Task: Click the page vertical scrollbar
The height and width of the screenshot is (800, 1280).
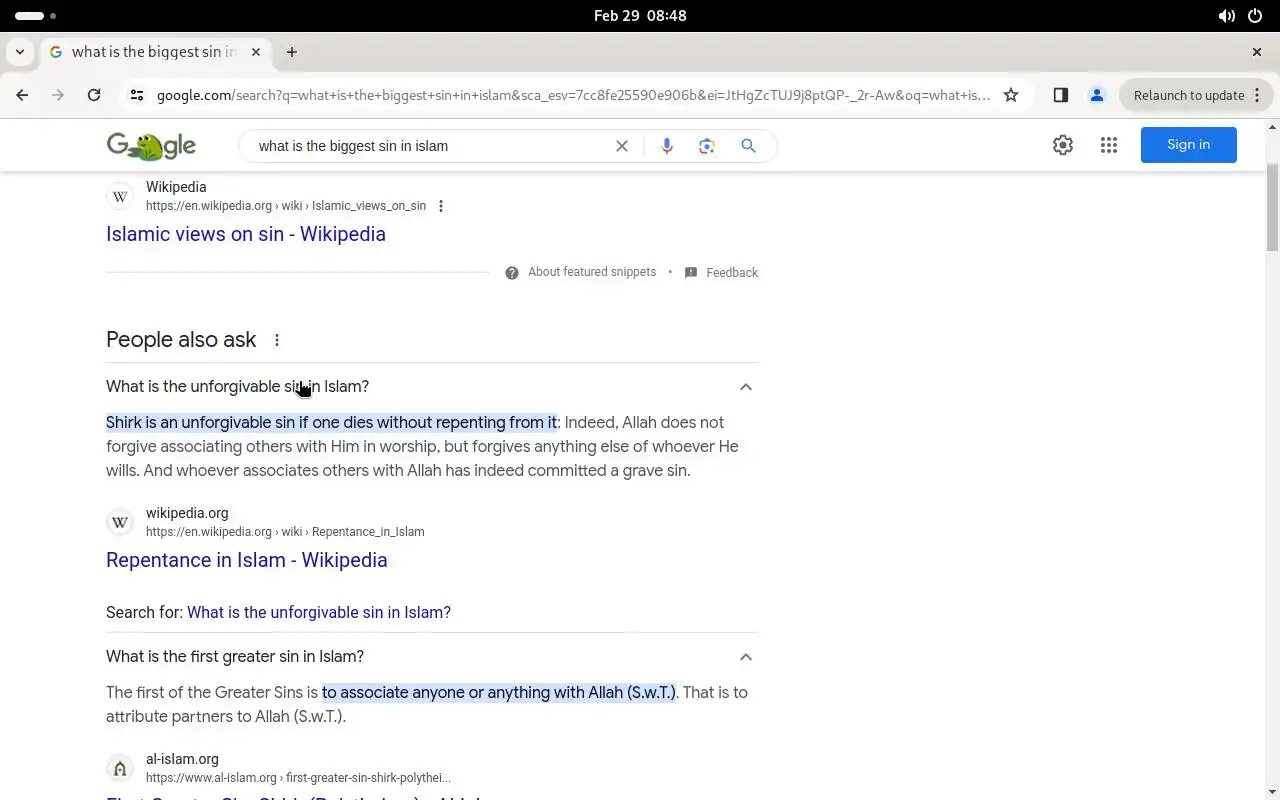Action: 1272,206
